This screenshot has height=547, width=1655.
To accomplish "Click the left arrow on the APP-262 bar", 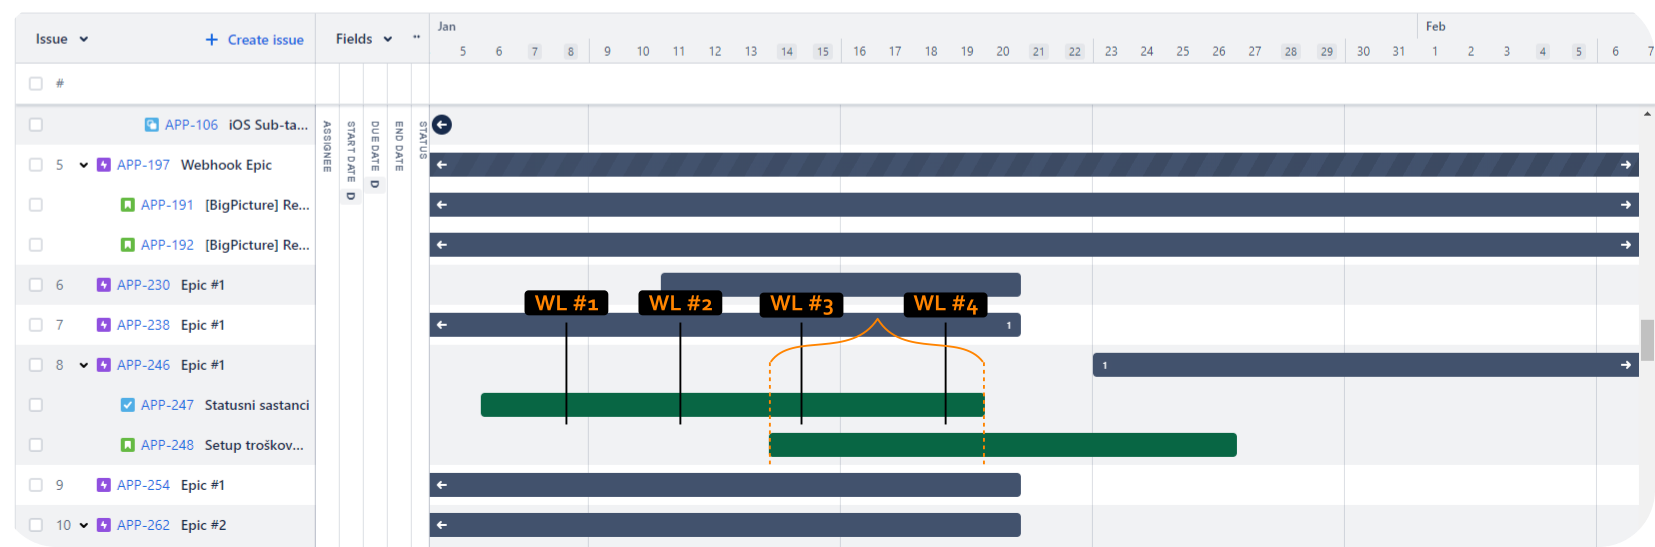I will tap(442, 525).
